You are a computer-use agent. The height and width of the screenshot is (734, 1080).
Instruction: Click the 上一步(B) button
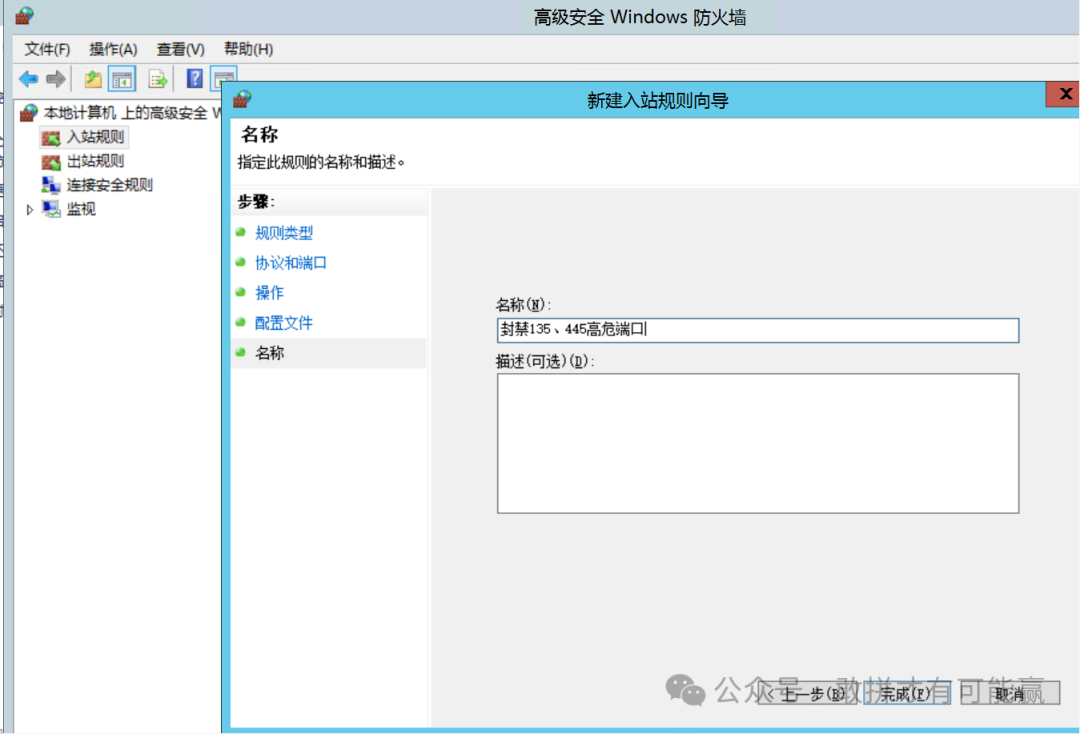coord(809,693)
